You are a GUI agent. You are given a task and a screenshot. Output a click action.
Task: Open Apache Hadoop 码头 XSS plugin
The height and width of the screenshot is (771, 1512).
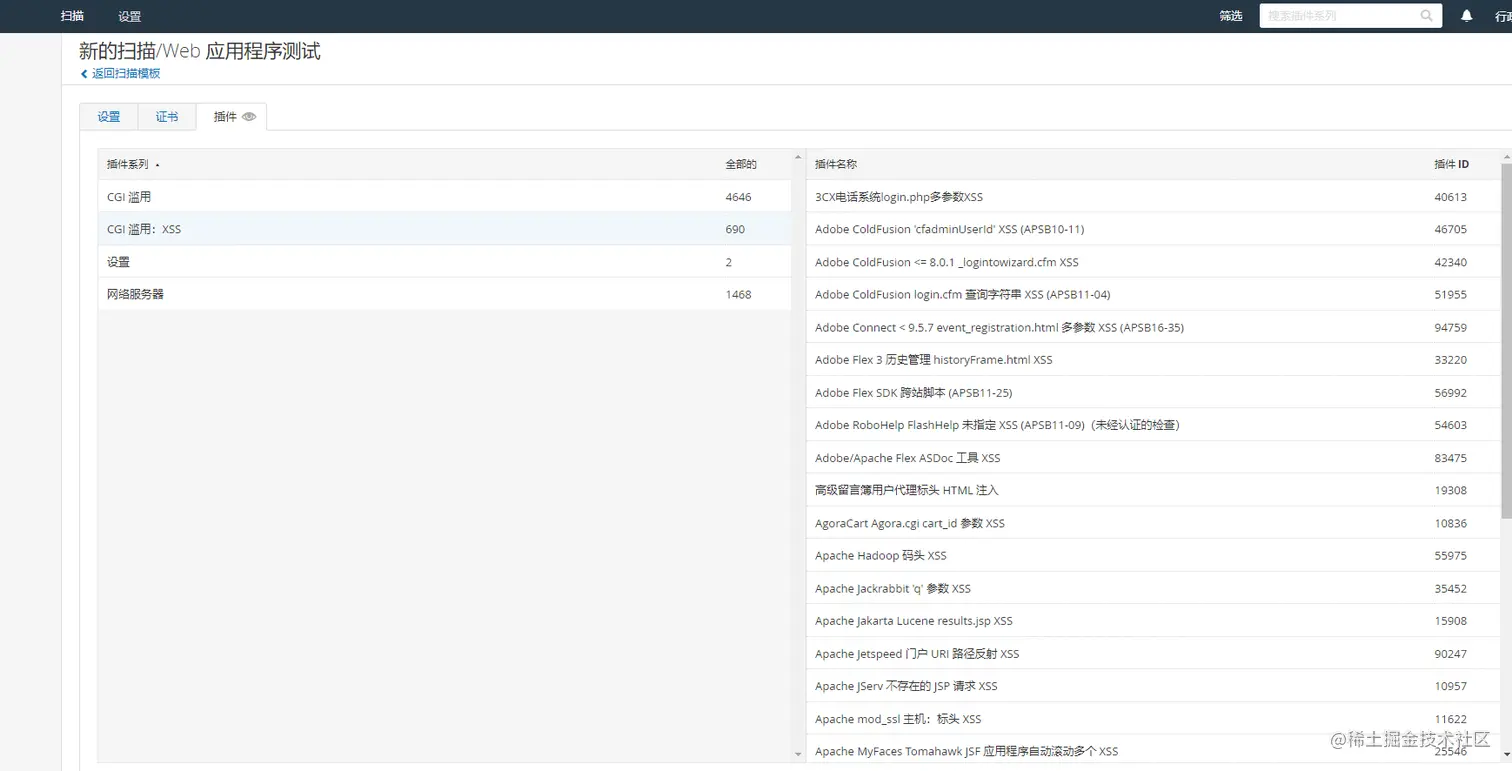[x=880, y=555]
